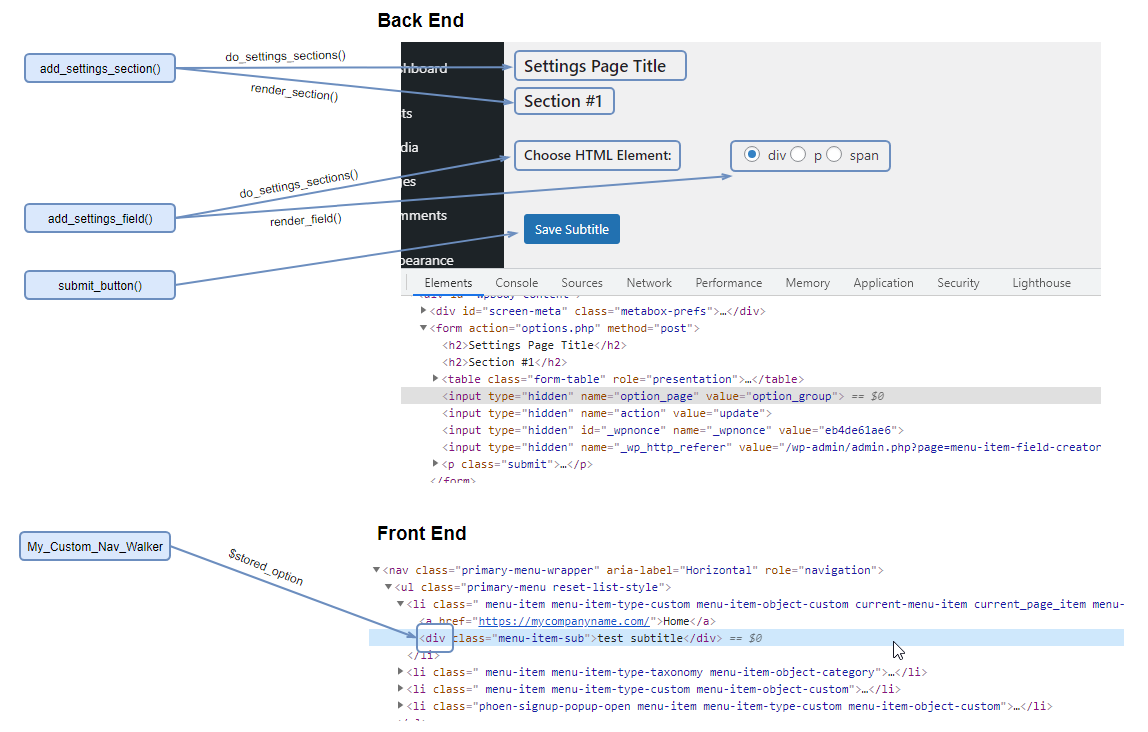Switch to the Elements tab in DevTools
Viewport: 1148px width, 732px height.
click(x=448, y=283)
